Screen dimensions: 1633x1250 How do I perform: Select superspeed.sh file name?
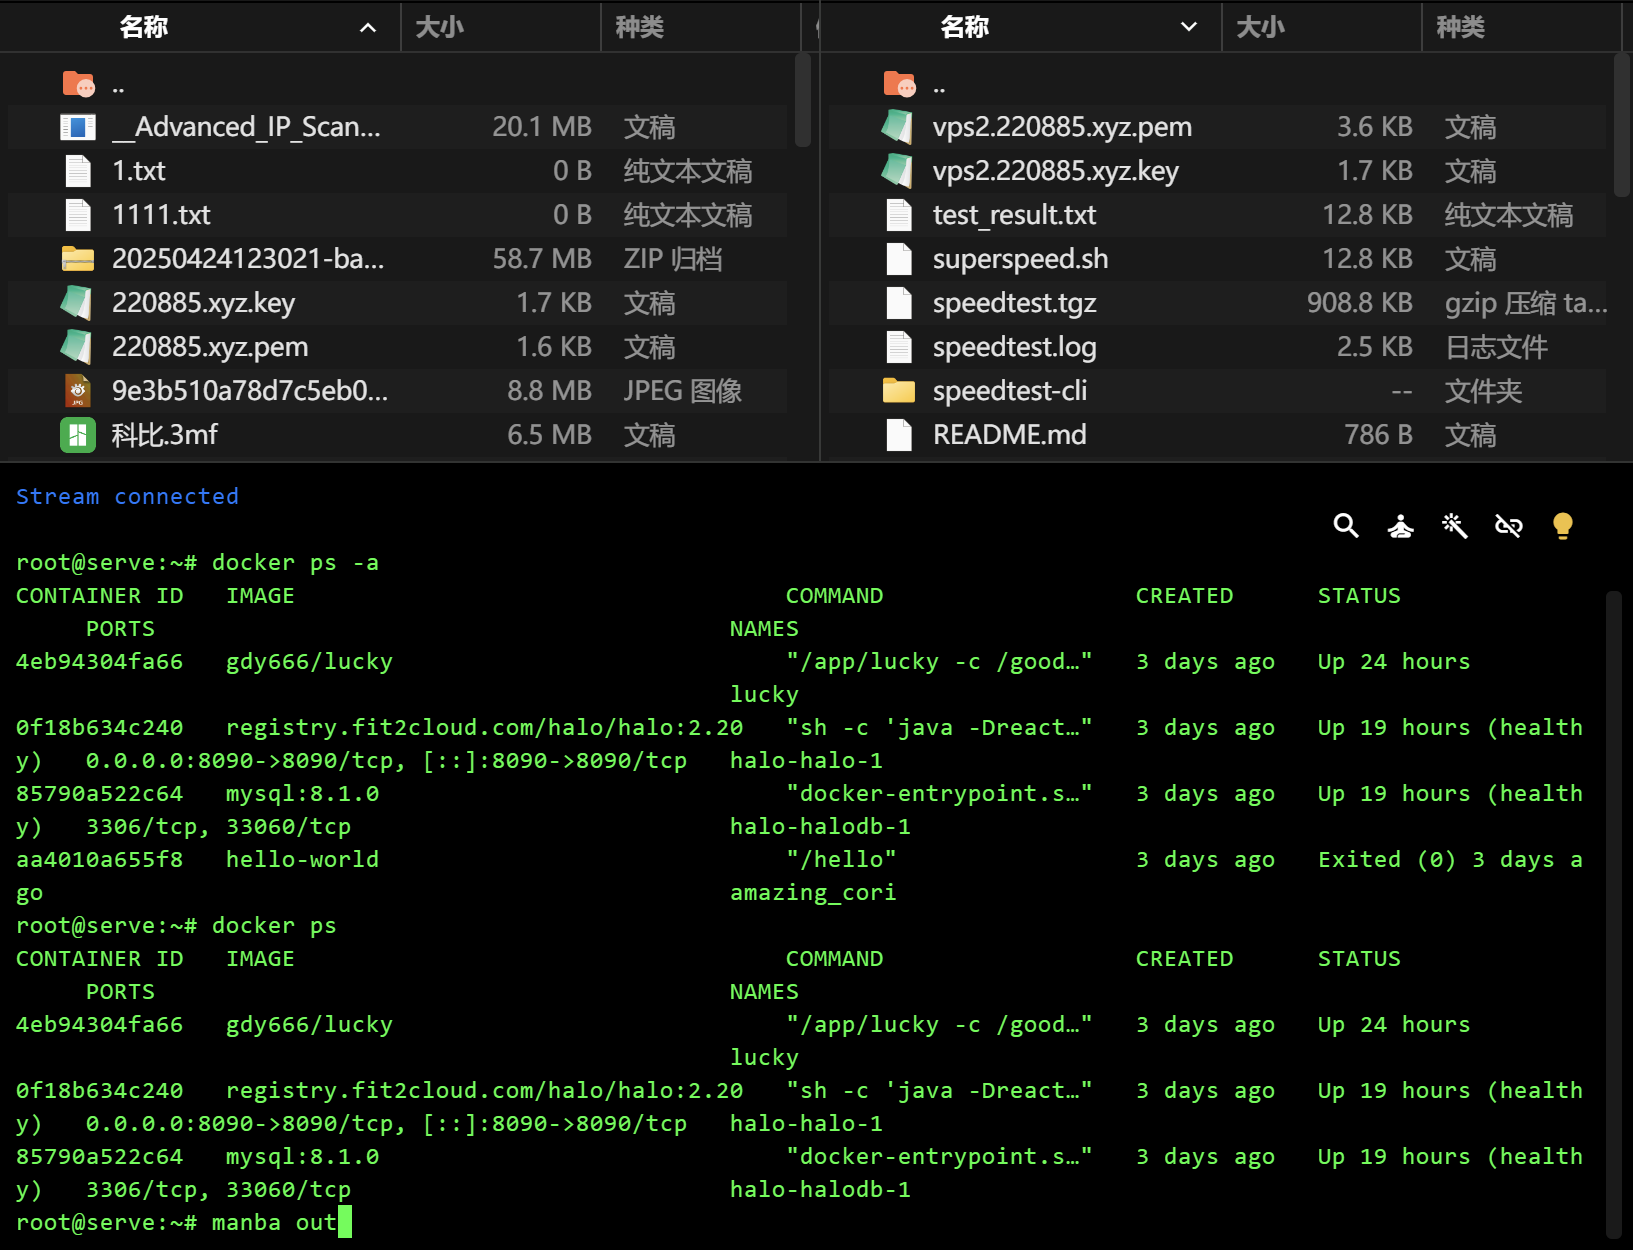point(1020,259)
